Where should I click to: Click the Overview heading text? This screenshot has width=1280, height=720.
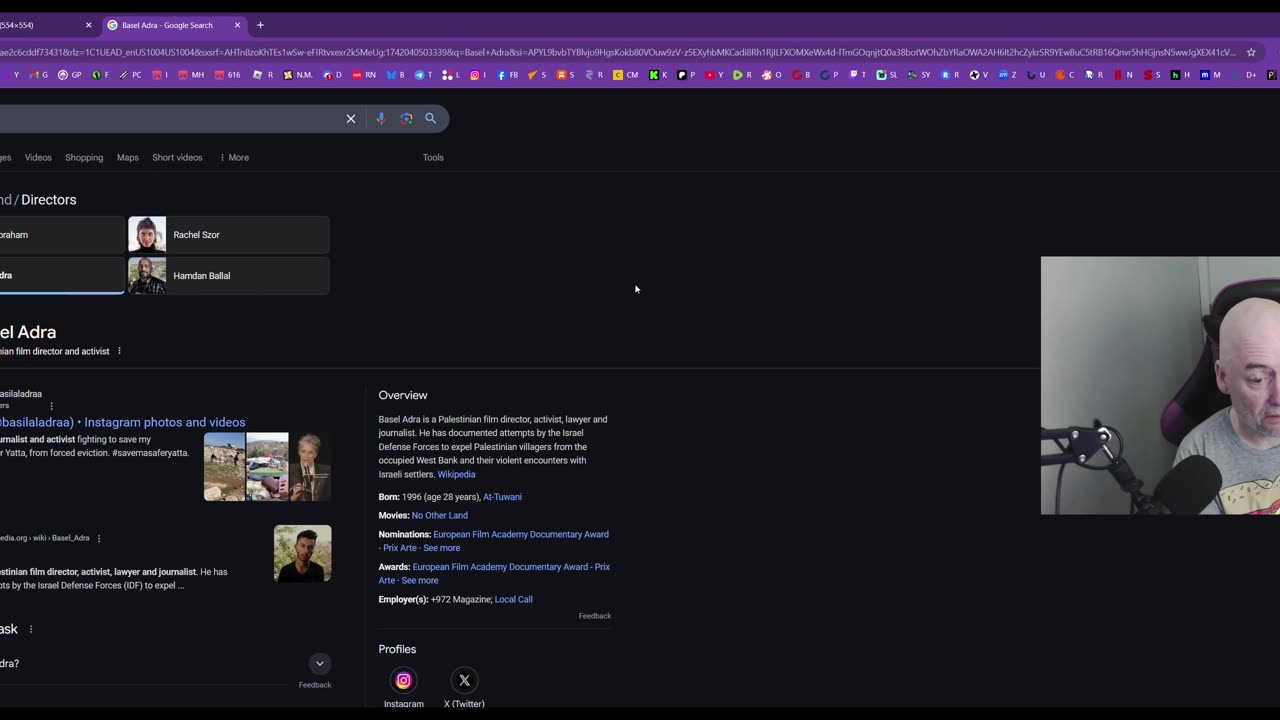coord(403,395)
